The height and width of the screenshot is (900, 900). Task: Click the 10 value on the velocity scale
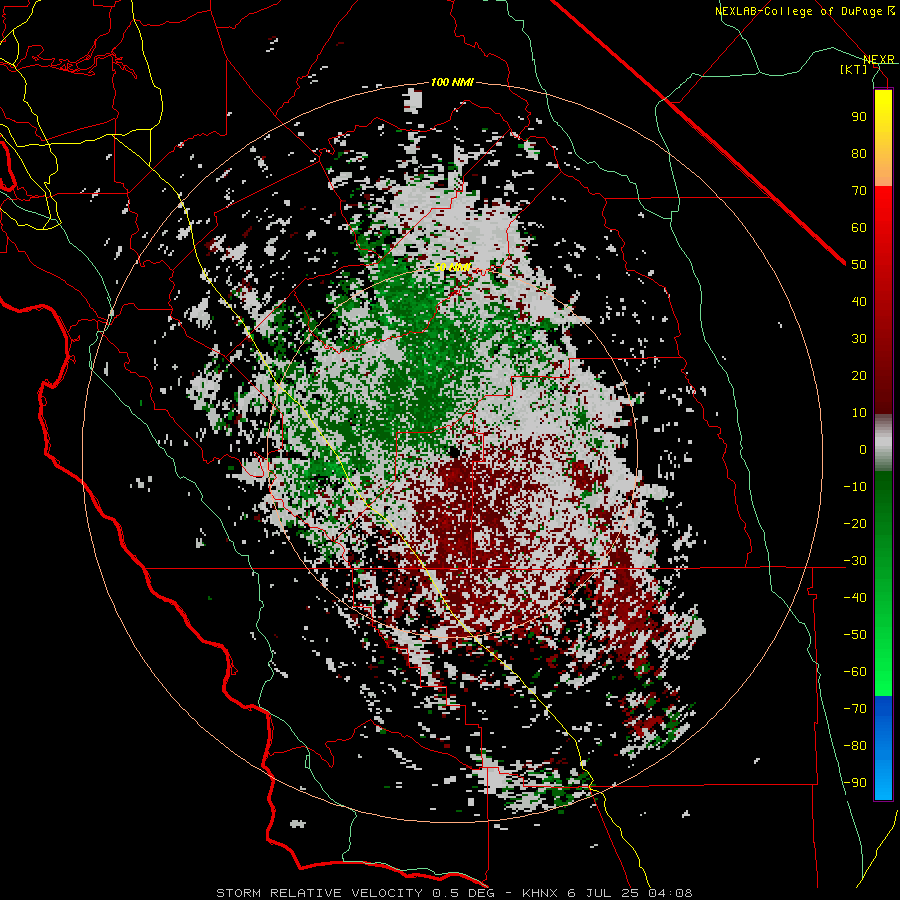pos(859,413)
